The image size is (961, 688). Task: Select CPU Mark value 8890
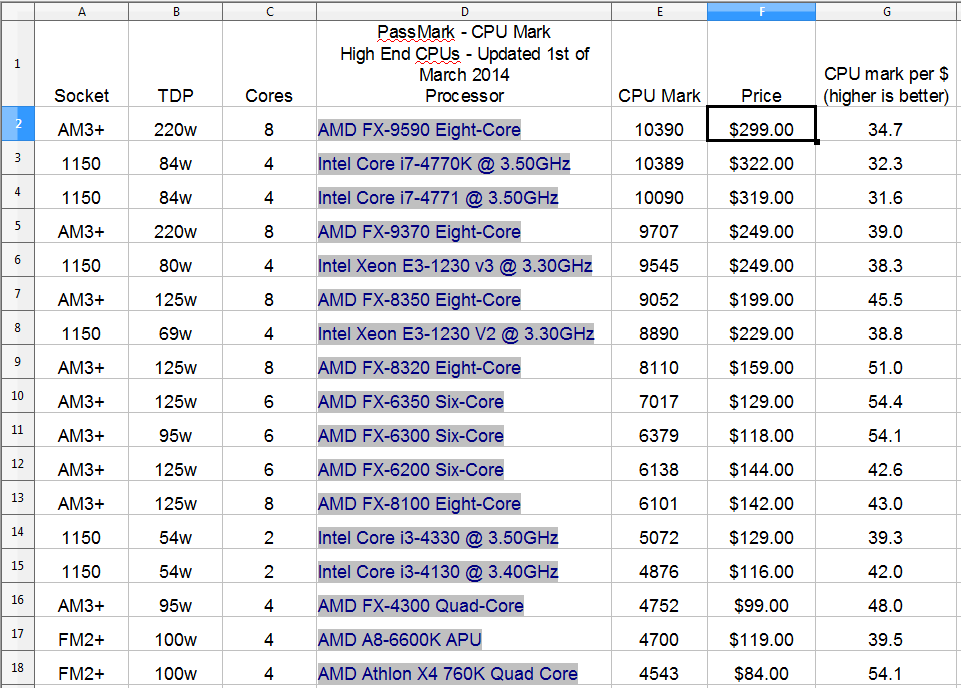coord(659,328)
